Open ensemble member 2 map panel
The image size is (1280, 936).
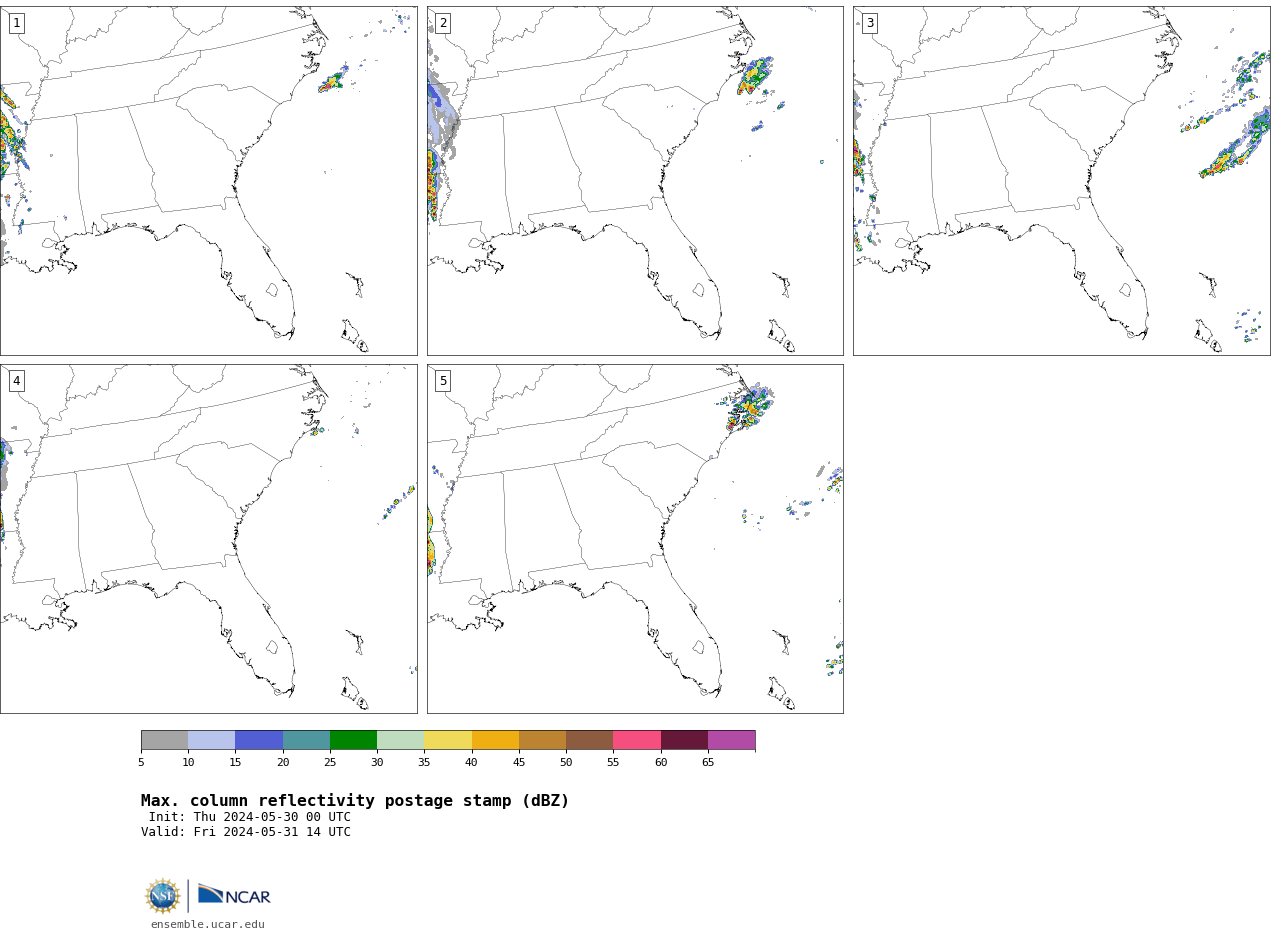pyautogui.click(x=635, y=181)
